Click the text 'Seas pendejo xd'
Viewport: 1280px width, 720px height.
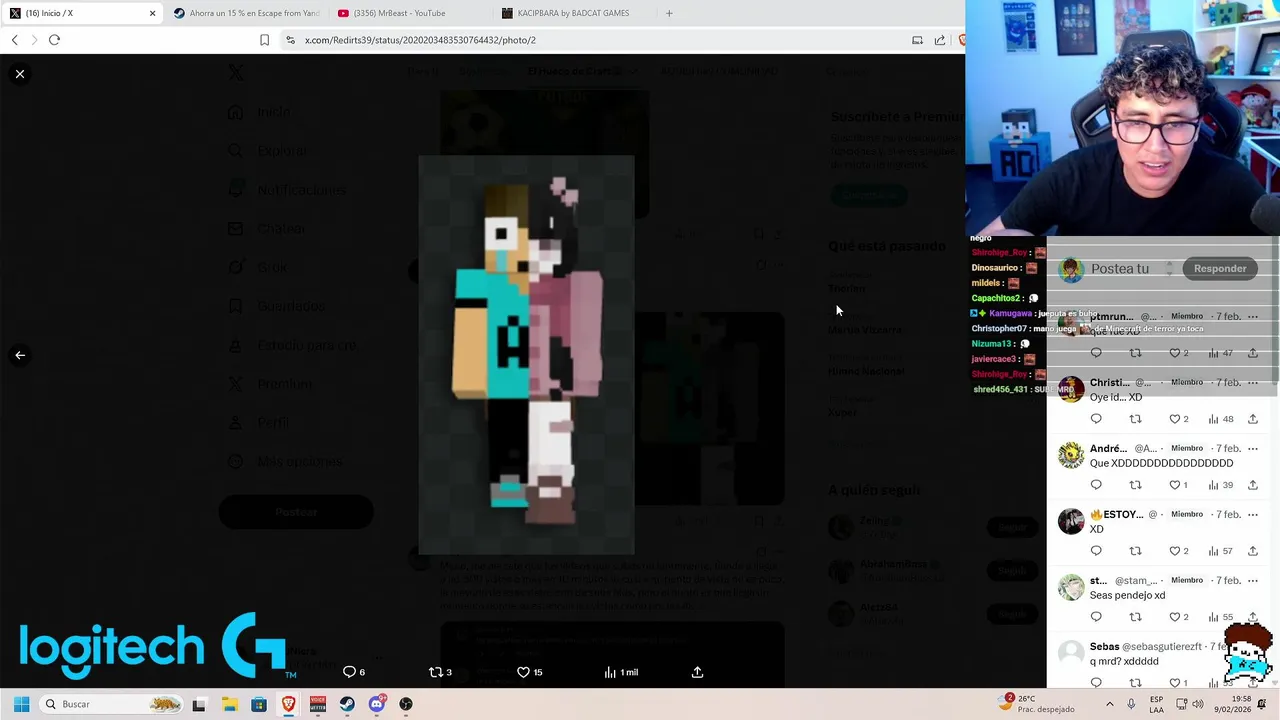(1127, 595)
